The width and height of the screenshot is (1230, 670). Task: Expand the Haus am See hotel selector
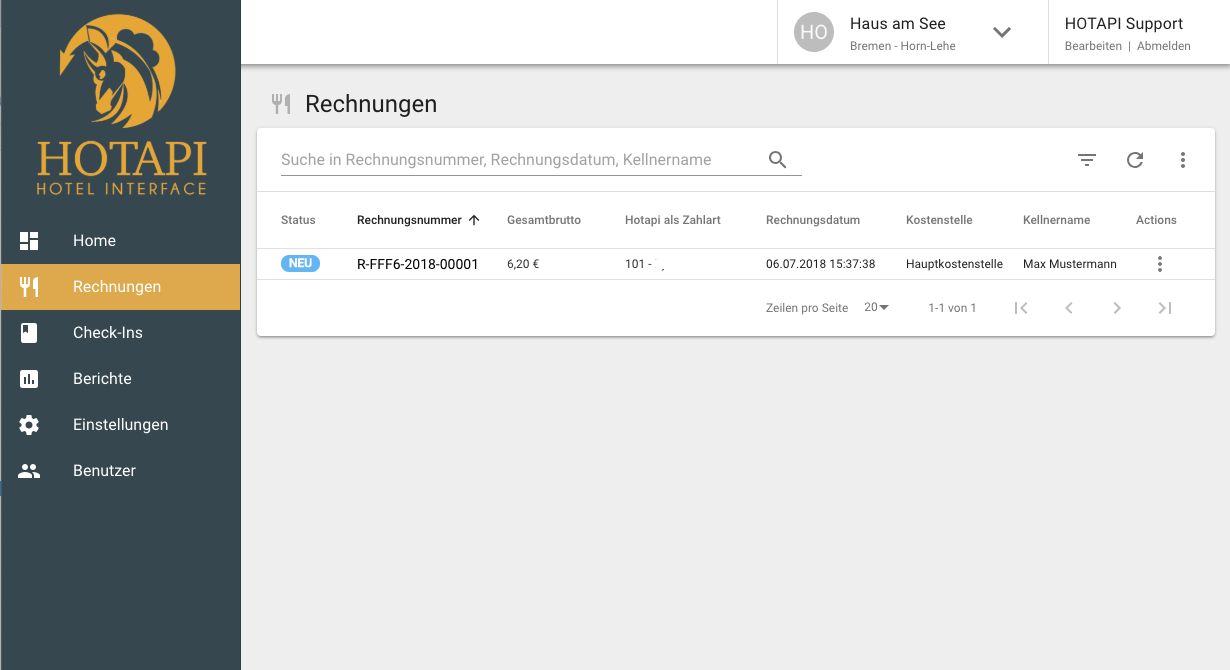[1002, 32]
